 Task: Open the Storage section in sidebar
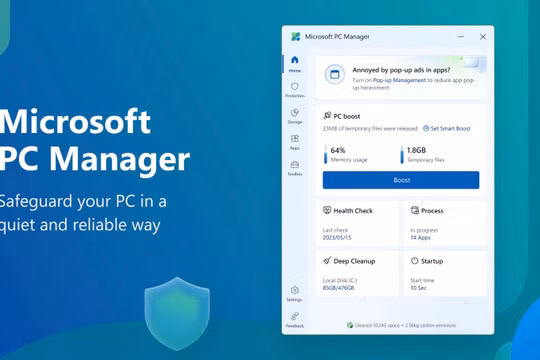[x=295, y=116]
